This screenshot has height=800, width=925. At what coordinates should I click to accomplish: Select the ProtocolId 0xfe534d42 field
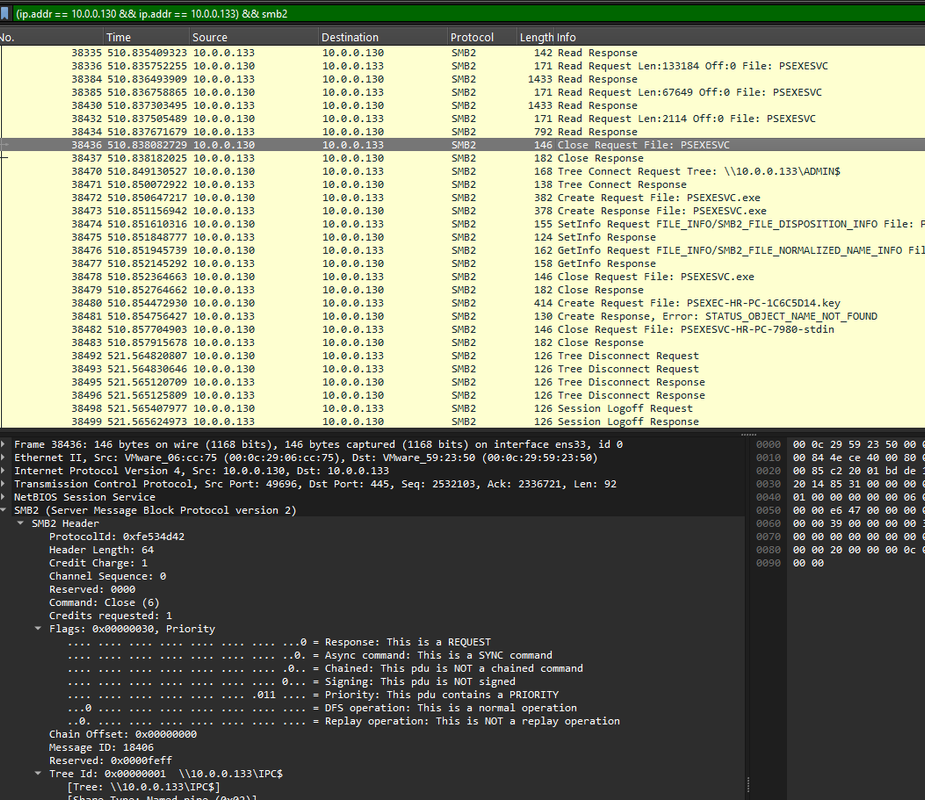tap(117, 536)
